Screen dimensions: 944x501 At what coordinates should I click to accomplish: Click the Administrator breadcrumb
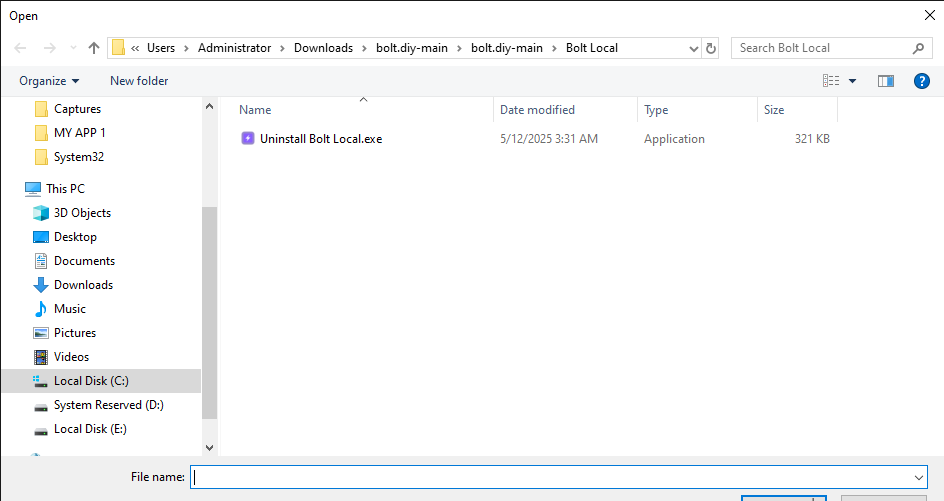click(x=234, y=48)
